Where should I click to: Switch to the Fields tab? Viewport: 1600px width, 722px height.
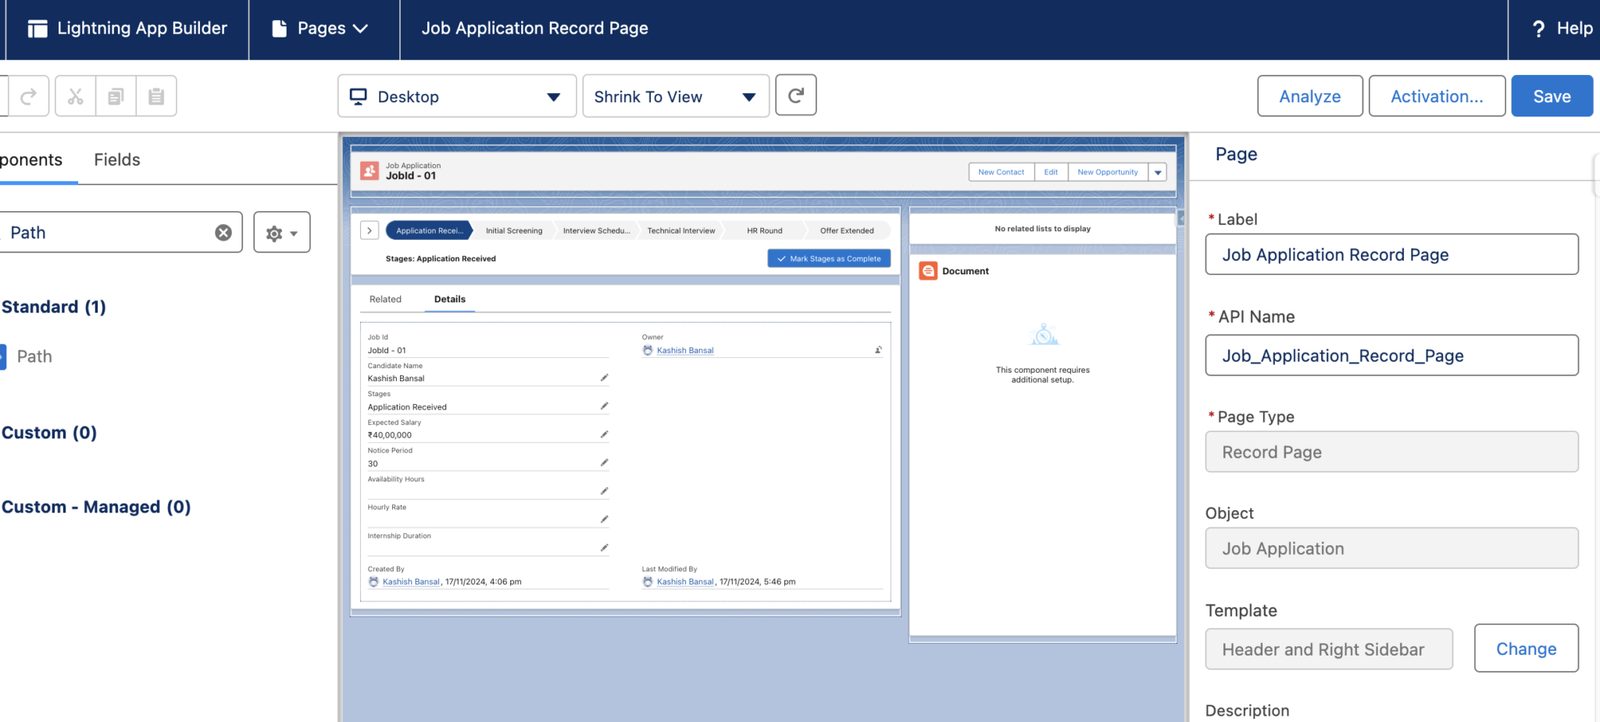(117, 160)
